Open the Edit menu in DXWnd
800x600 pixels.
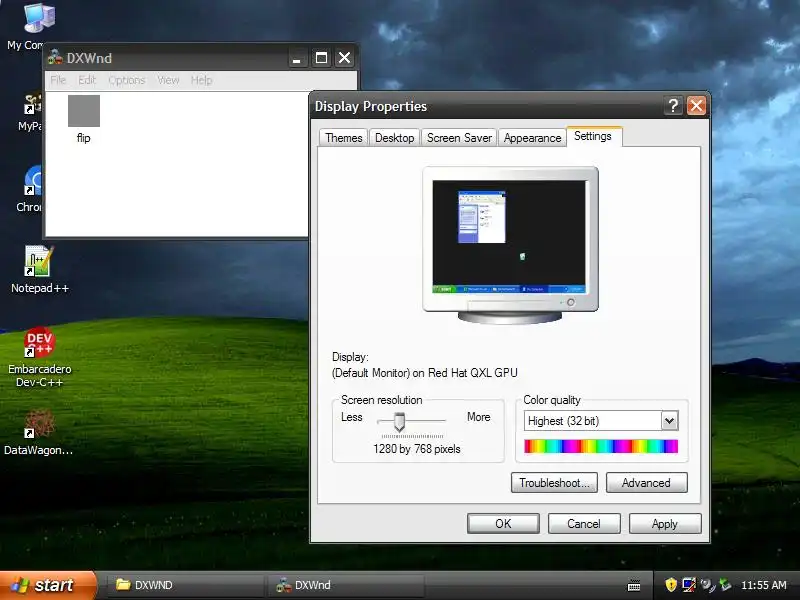[87, 80]
